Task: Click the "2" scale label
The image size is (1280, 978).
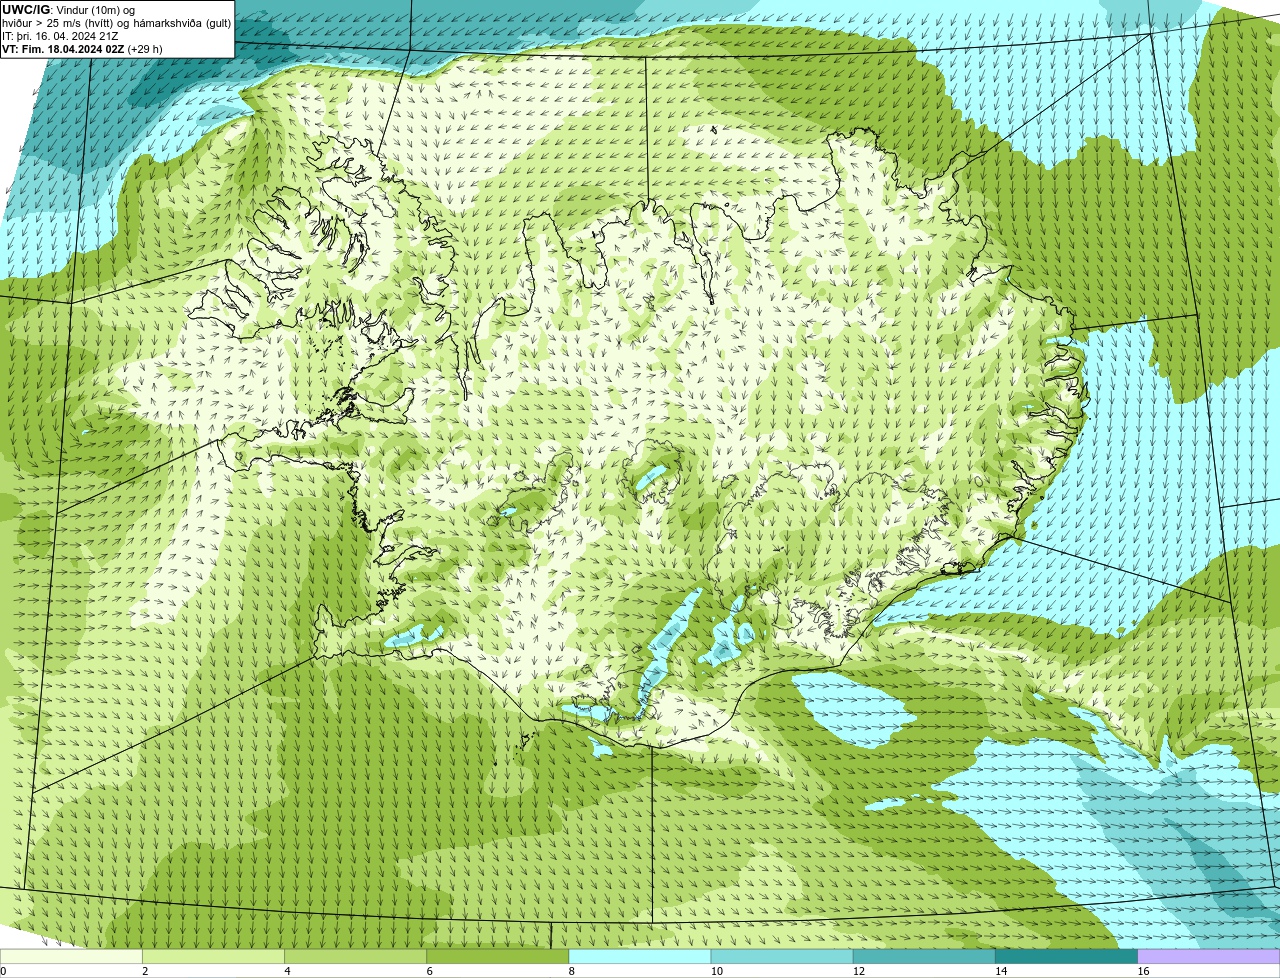Action: (145, 971)
